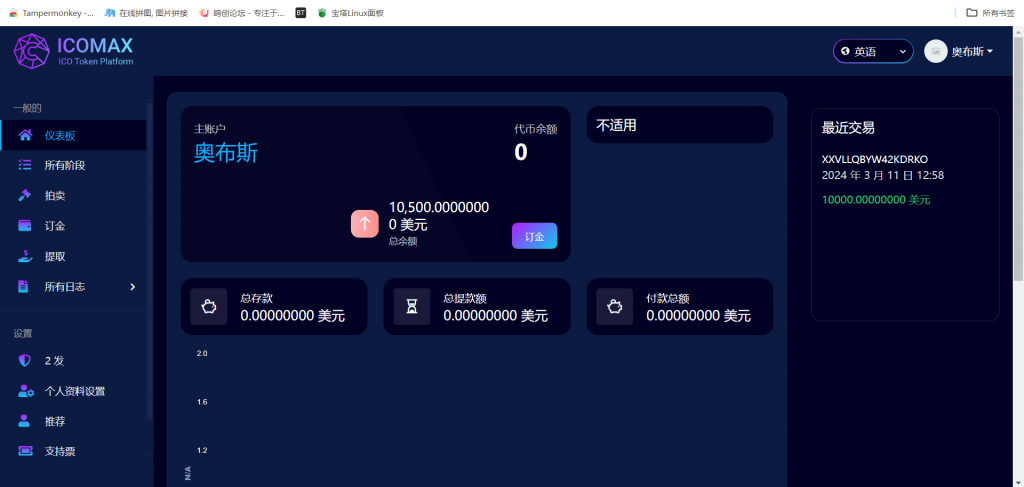The width and height of the screenshot is (1024, 487).
Task: Click the wallet icon beside 订金
Action: coord(25,226)
